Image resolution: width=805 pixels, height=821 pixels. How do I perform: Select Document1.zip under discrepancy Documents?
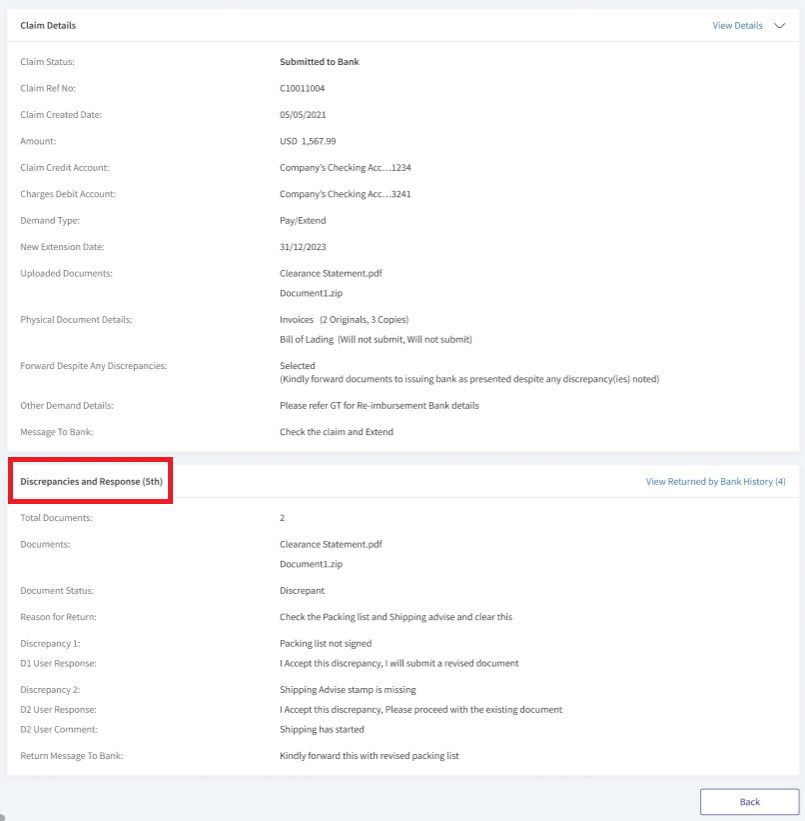311,564
